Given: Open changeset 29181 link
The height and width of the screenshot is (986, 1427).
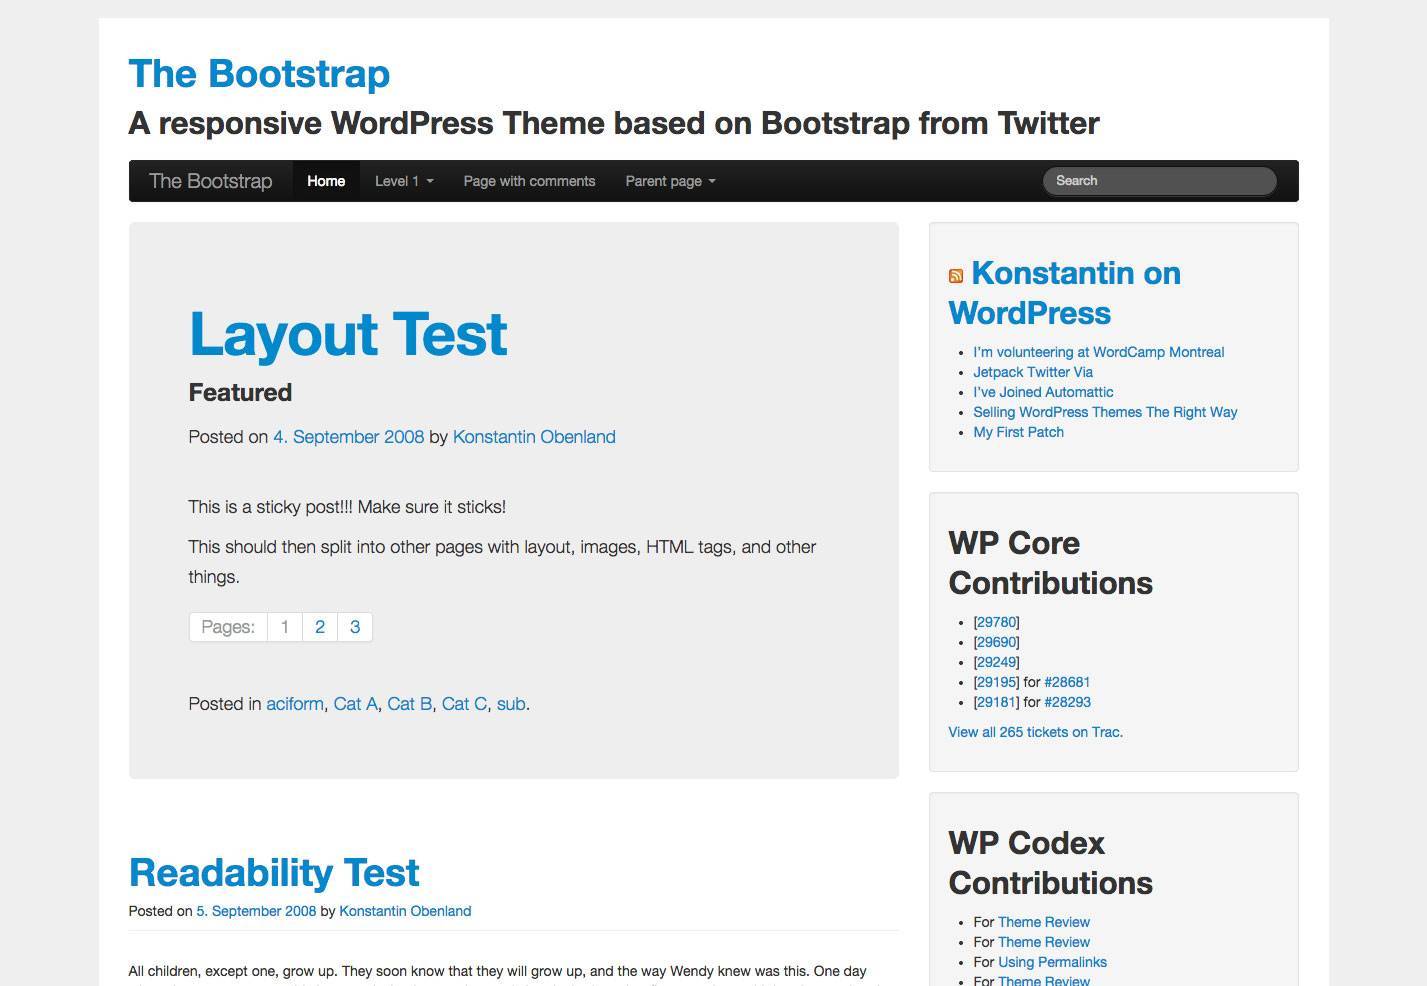Looking at the screenshot, I should click(996, 702).
